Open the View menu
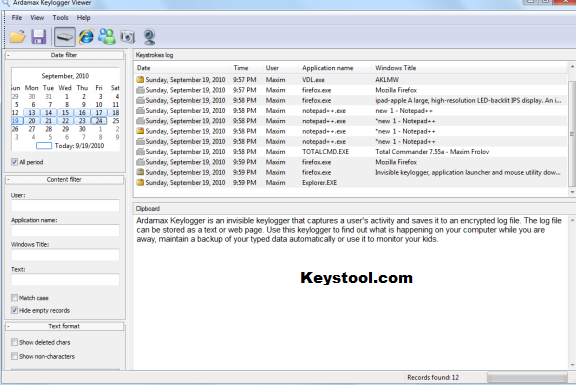576x385 pixels. [x=37, y=18]
